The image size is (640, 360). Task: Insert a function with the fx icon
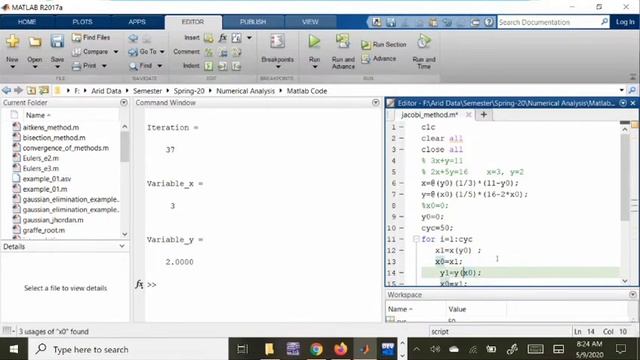point(222,38)
